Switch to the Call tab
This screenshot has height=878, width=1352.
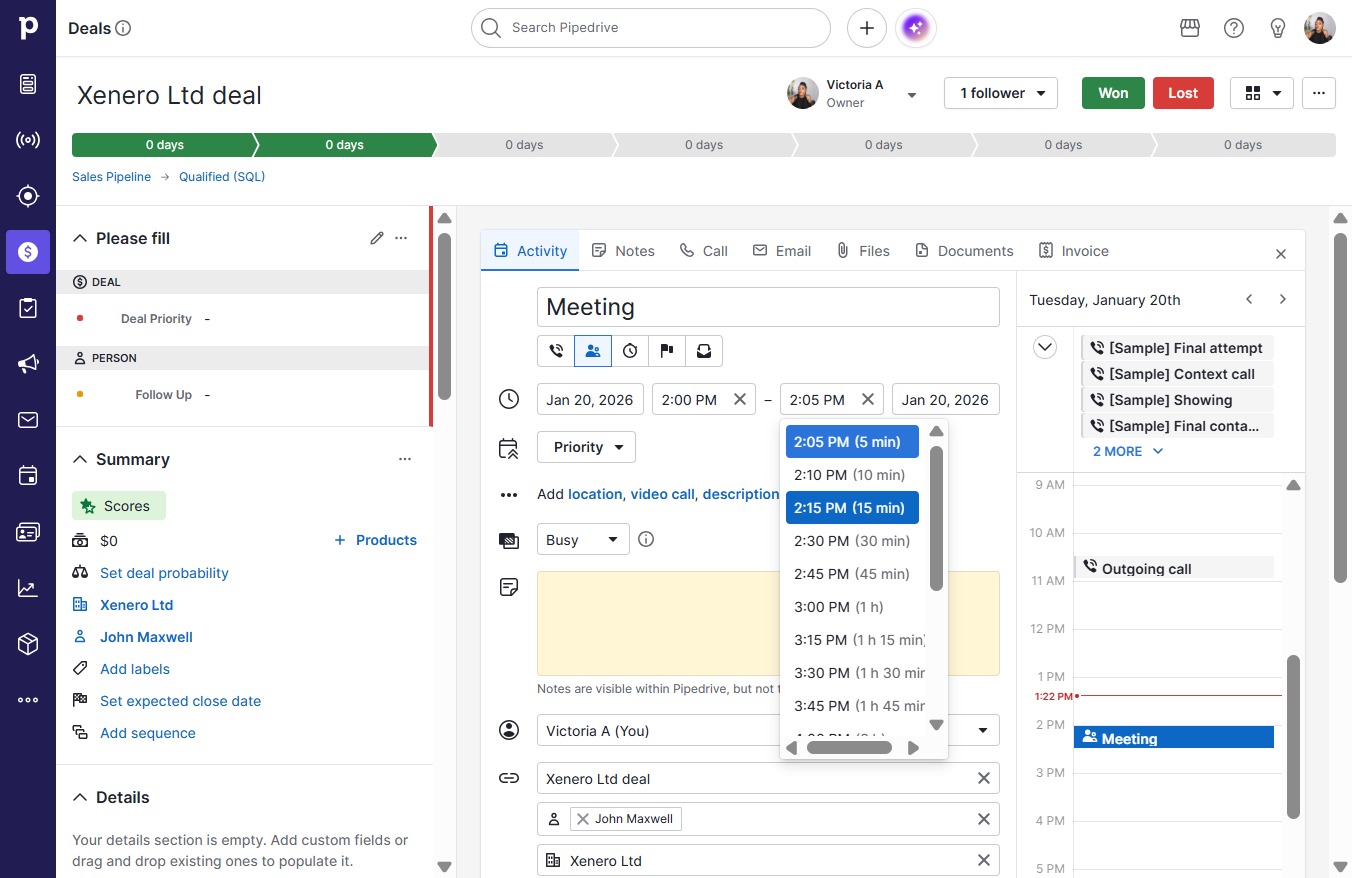[703, 251]
